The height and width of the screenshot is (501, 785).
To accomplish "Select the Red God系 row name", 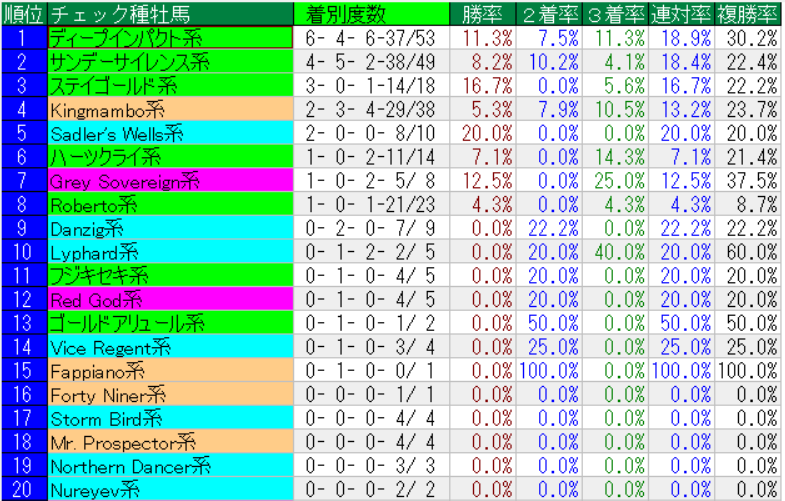I will pos(170,299).
